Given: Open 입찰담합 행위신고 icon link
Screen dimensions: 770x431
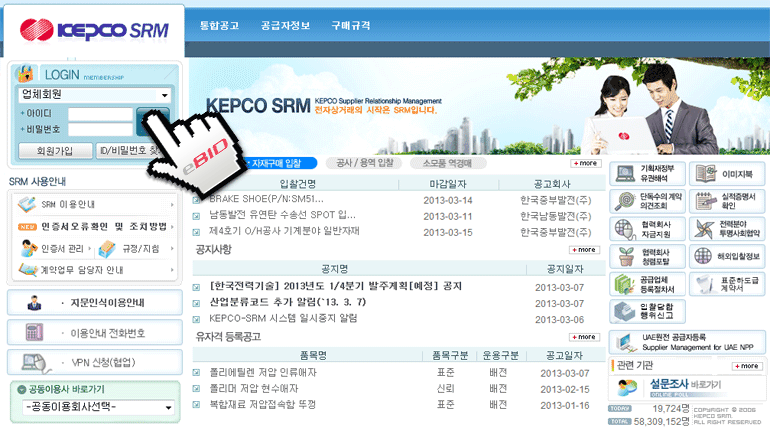Looking at the screenshot, I should [647, 311].
